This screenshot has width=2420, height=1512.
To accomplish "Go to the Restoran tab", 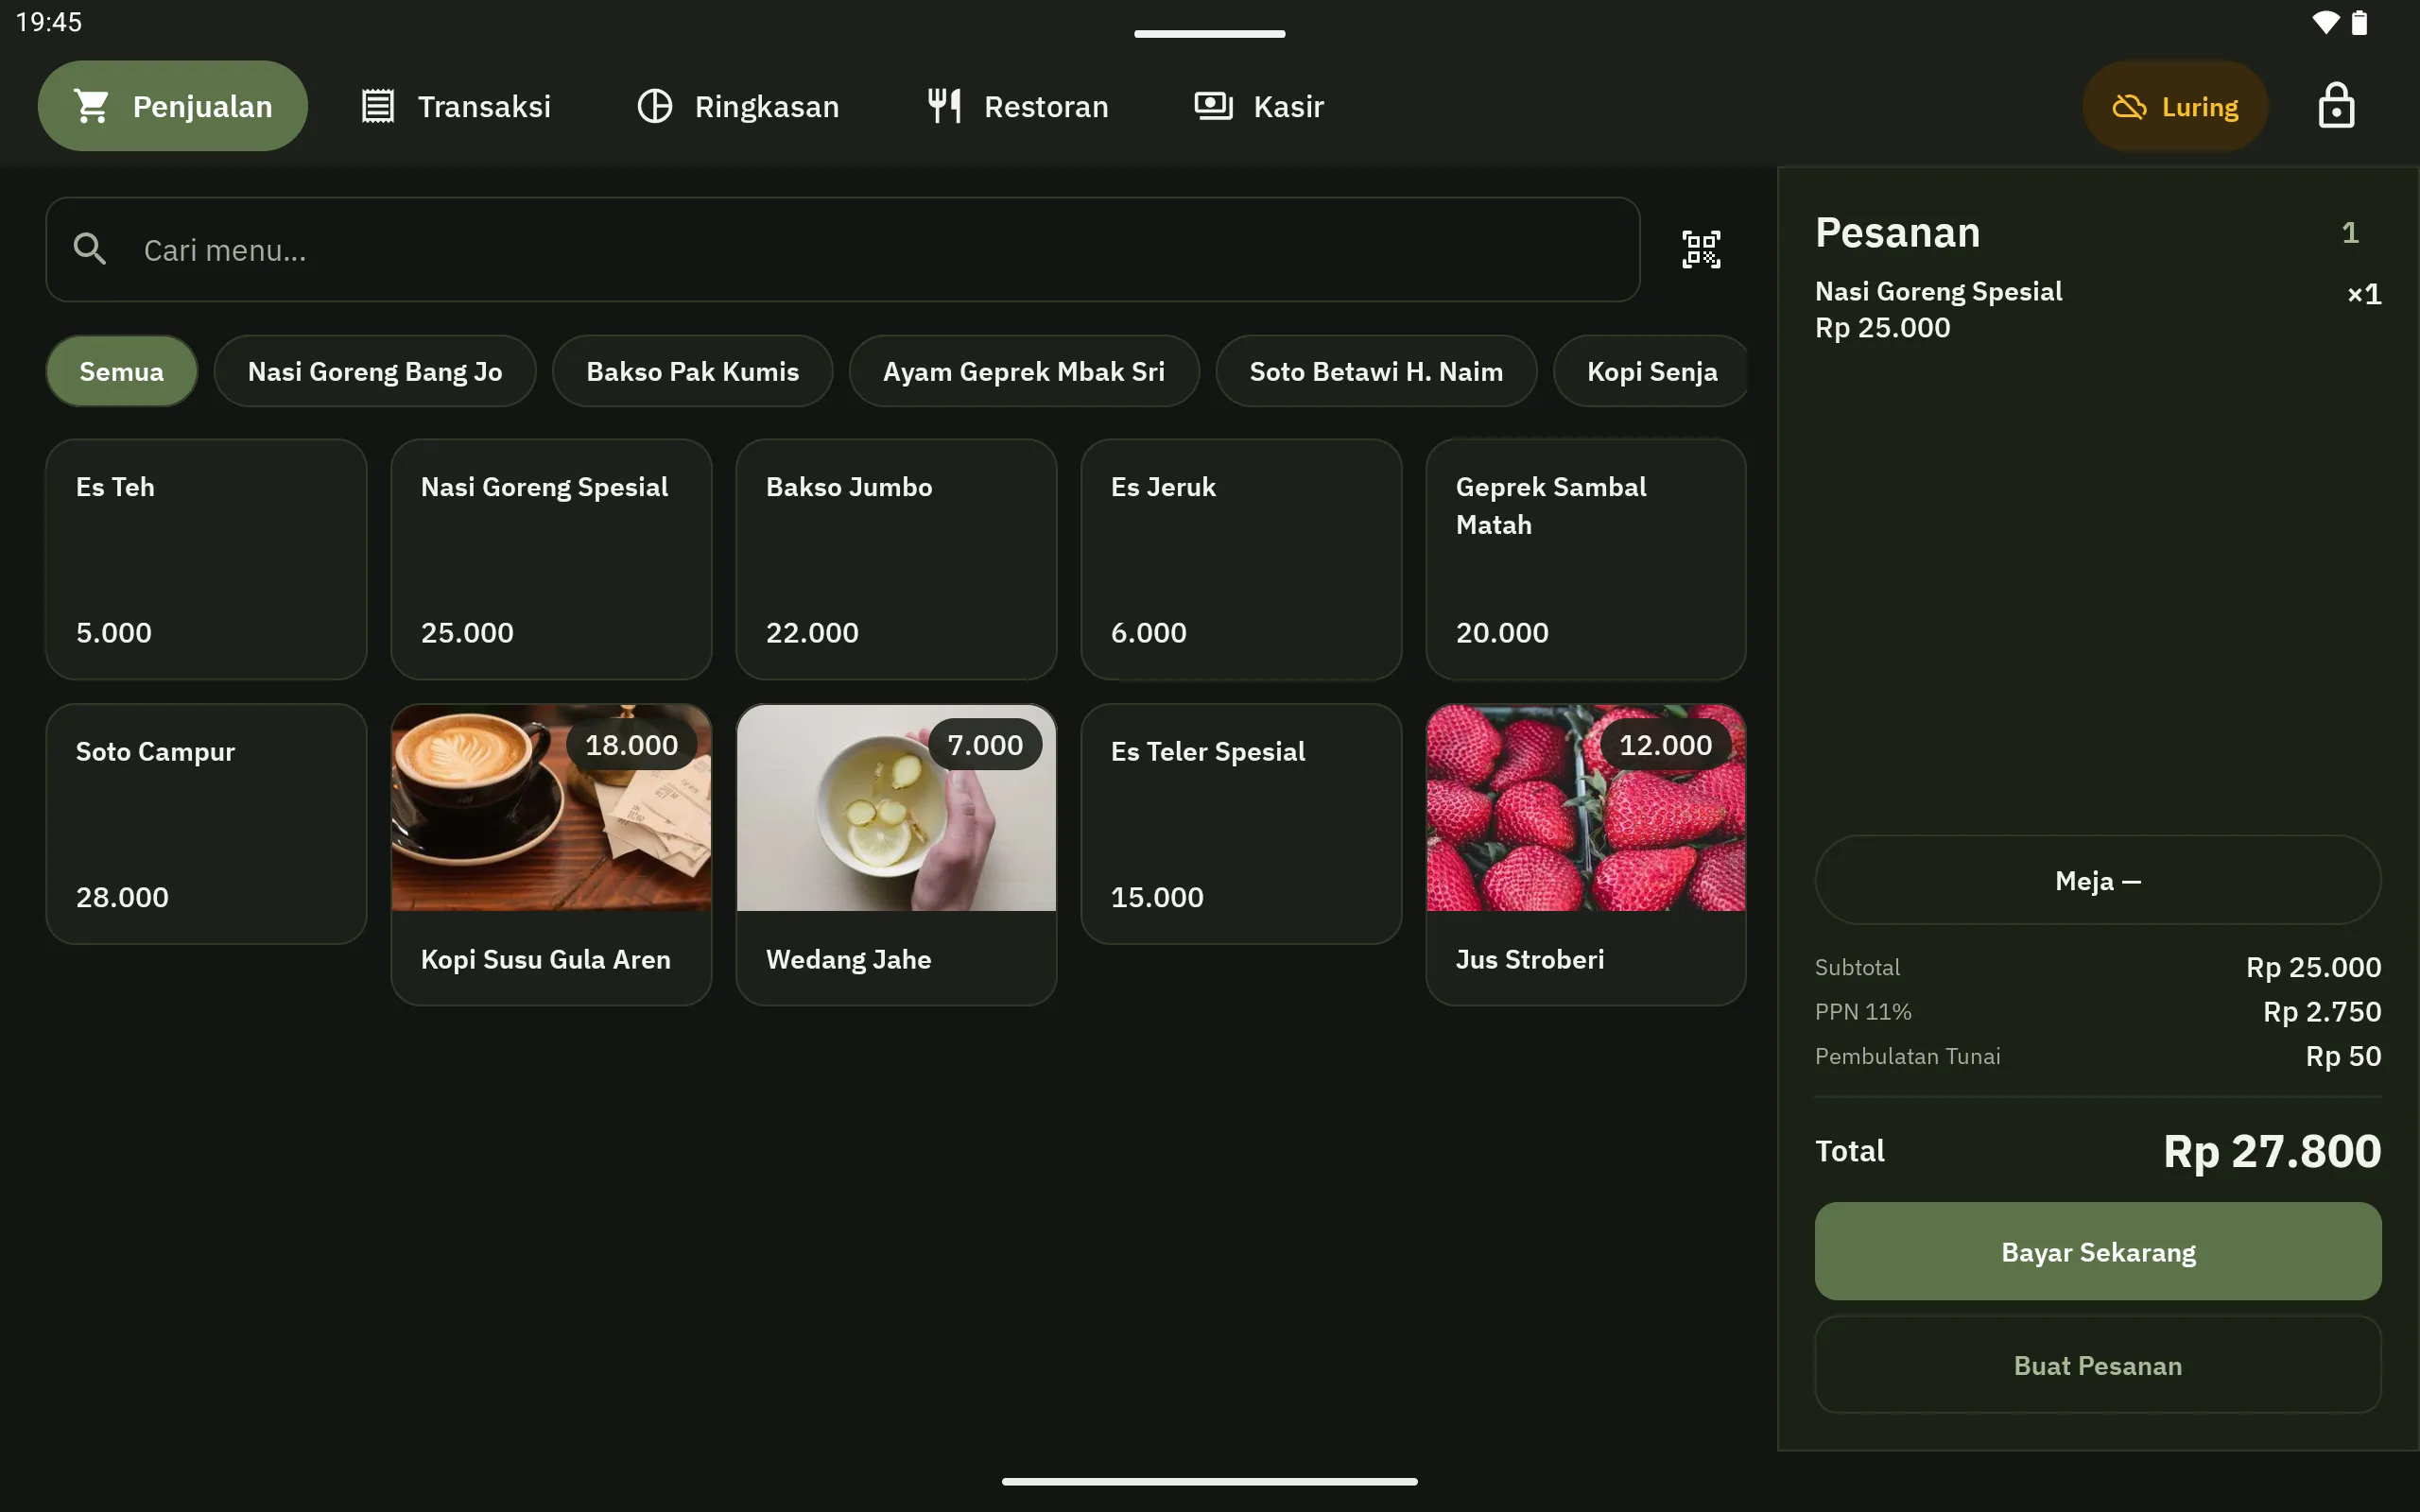I will click(1017, 106).
